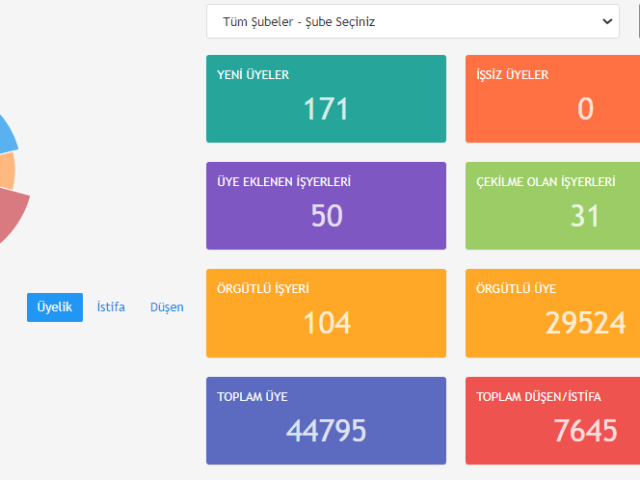The height and width of the screenshot is (480, 640).
Task: Click the blue slice of the pie chart
Action: [x=7, y=133]
